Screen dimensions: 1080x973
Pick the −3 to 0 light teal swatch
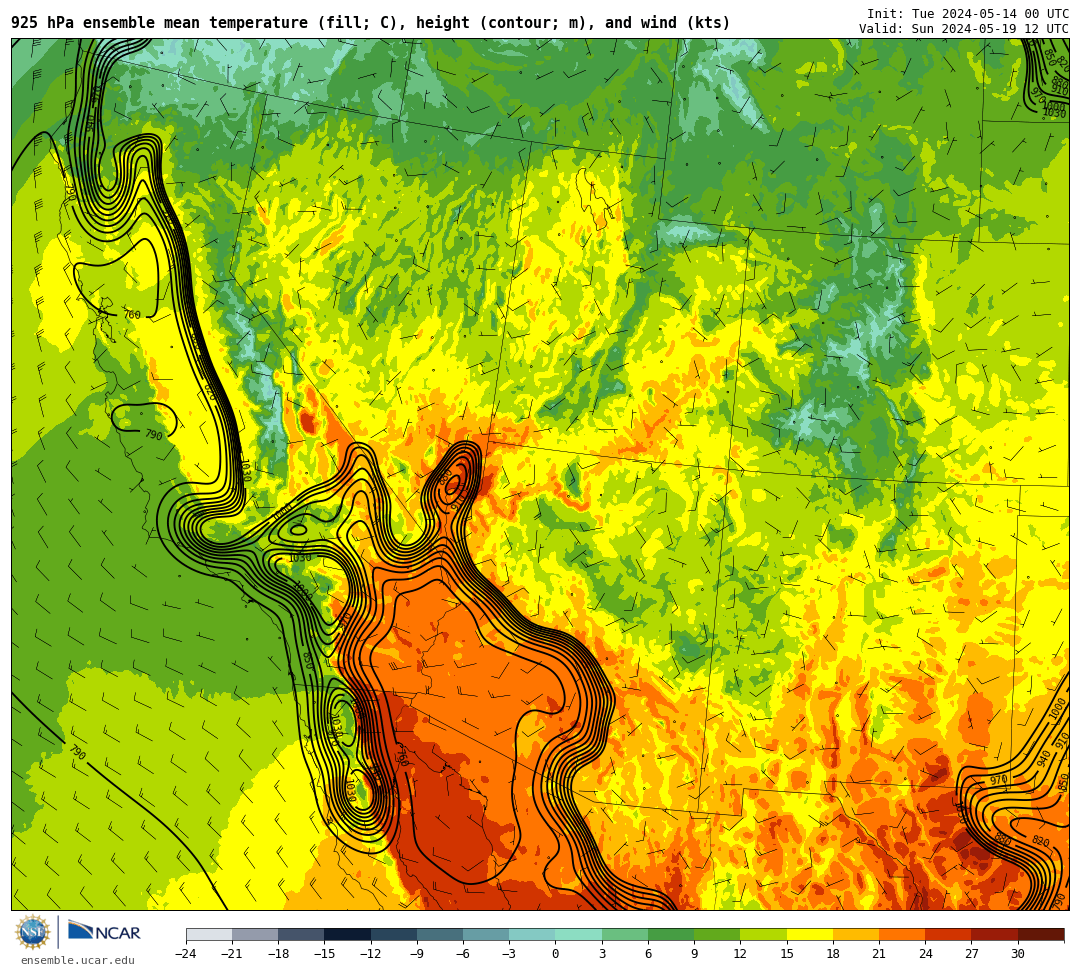point(532,934)
